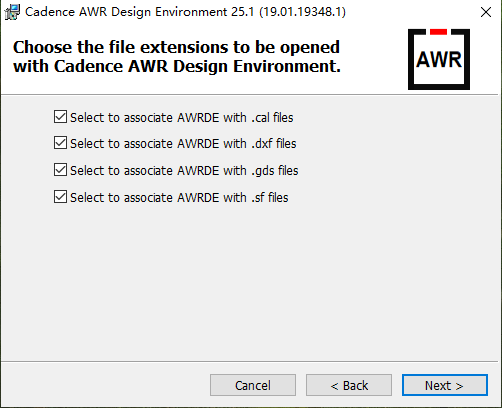502x408 pixels.
Task: Go back with the '< Back' button
Action: pos(349,385)
